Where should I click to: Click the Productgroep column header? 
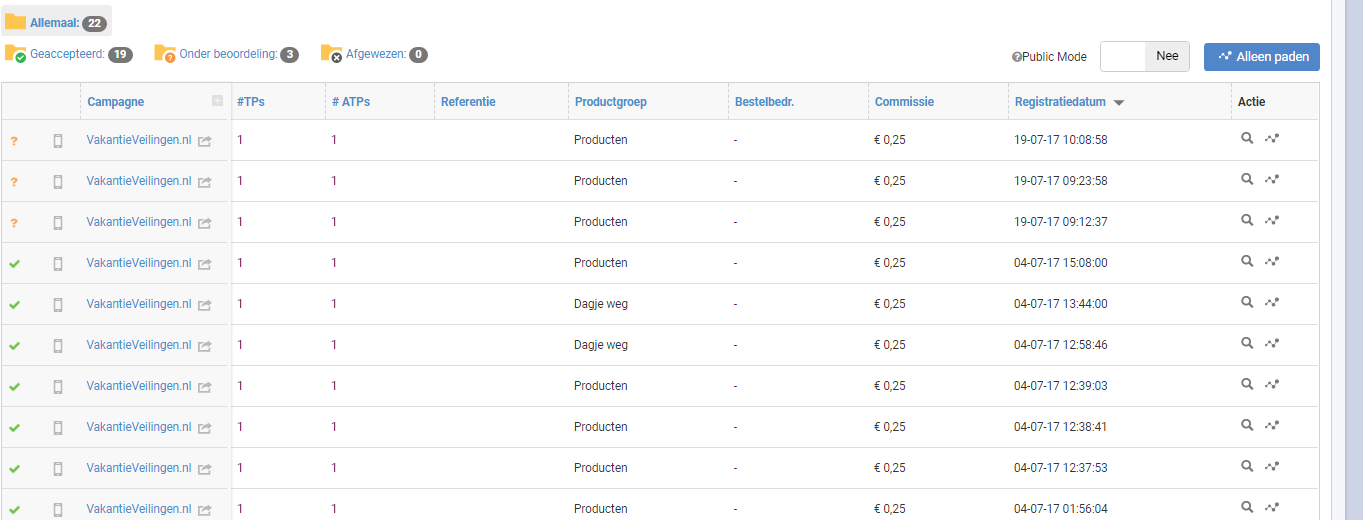[610, 102]
